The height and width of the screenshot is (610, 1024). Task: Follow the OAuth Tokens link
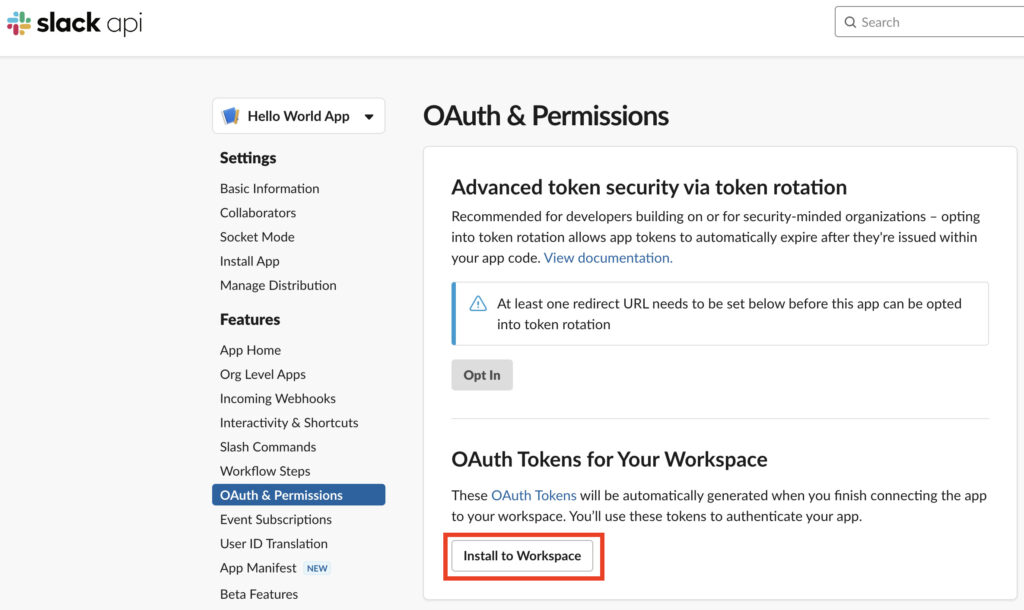tap(533, 495)
